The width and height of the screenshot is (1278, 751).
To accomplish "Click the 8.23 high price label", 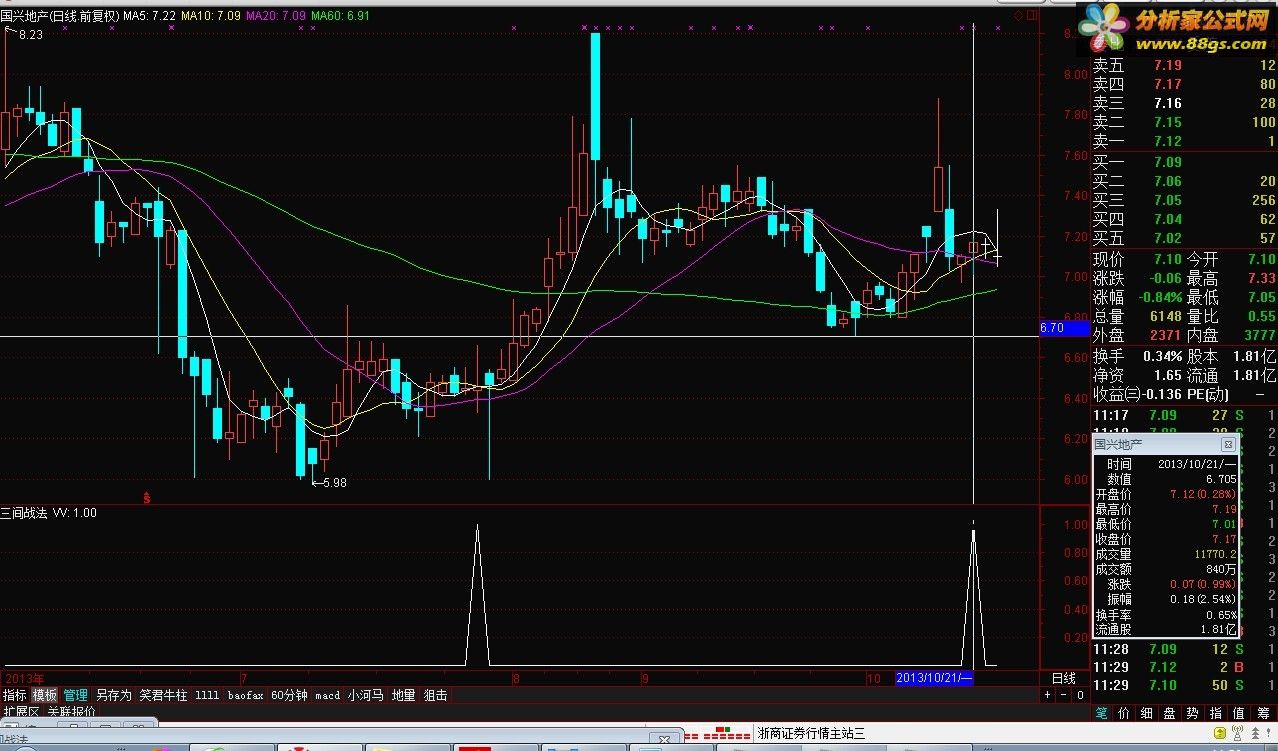I will [30, 35].
